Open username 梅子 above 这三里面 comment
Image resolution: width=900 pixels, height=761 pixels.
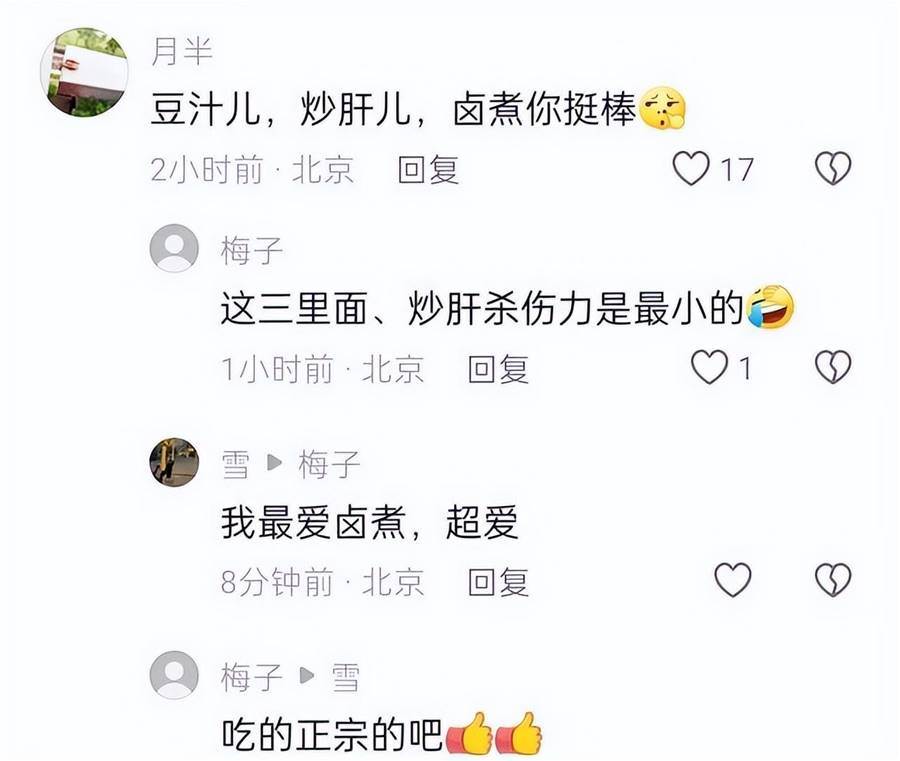252,251
